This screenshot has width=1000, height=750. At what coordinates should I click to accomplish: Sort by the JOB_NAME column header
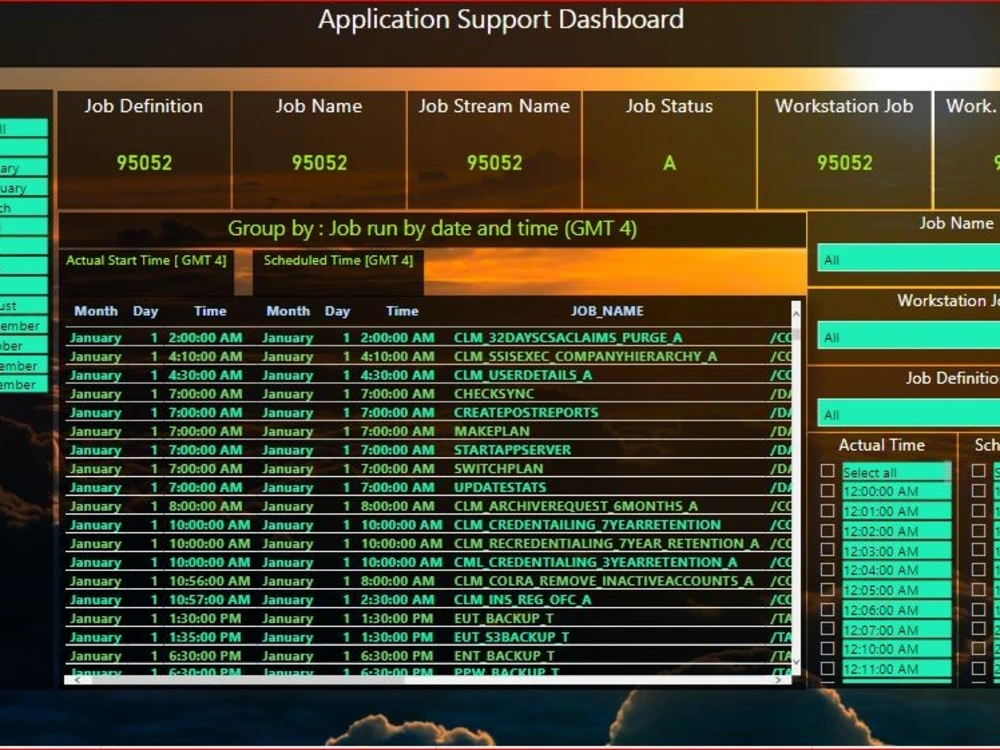[607, 311]
